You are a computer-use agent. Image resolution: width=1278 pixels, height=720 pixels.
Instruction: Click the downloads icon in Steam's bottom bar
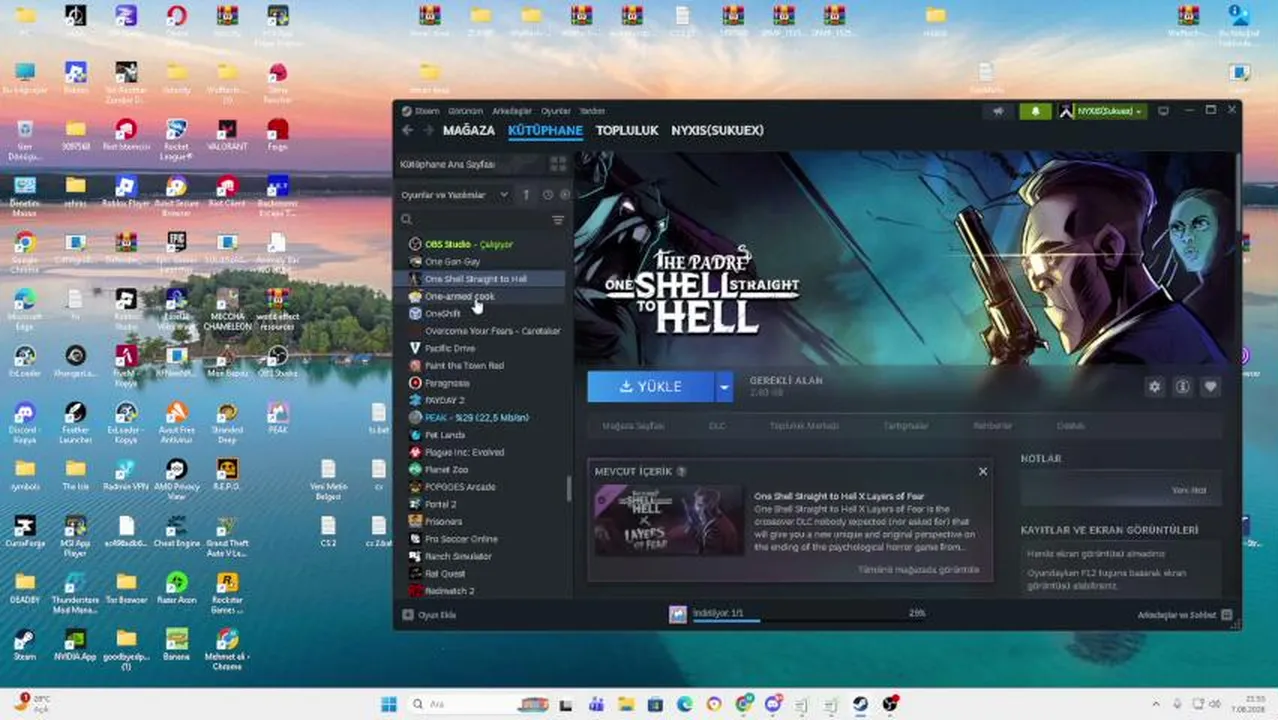pos(678,614)
